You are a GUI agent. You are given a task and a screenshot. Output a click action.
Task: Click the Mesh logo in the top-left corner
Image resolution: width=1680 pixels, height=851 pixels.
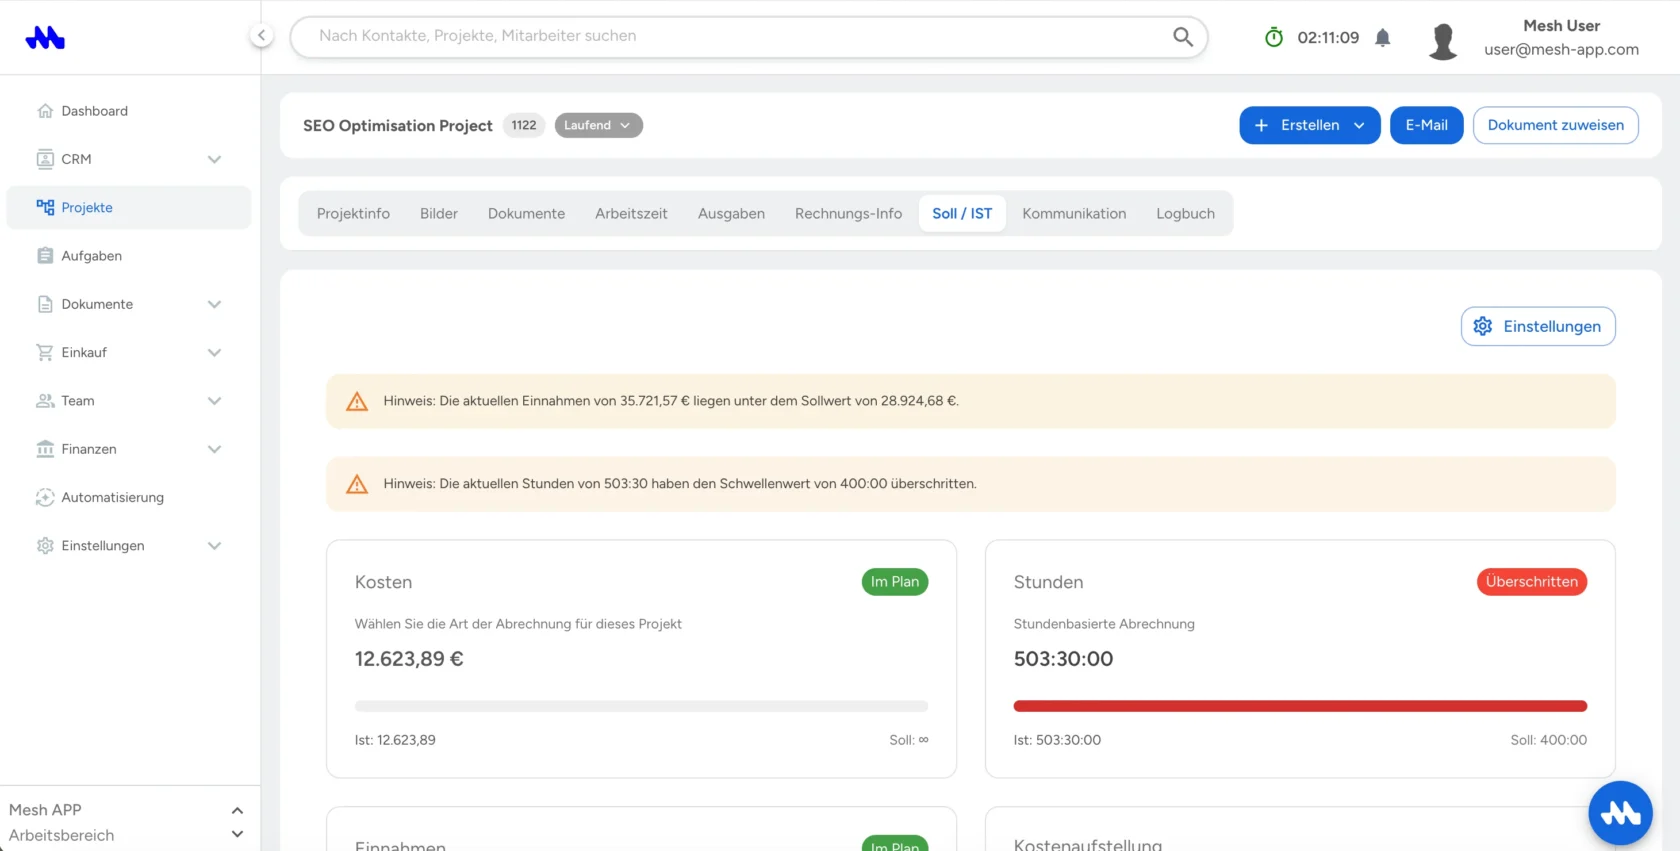pos(45,38)
